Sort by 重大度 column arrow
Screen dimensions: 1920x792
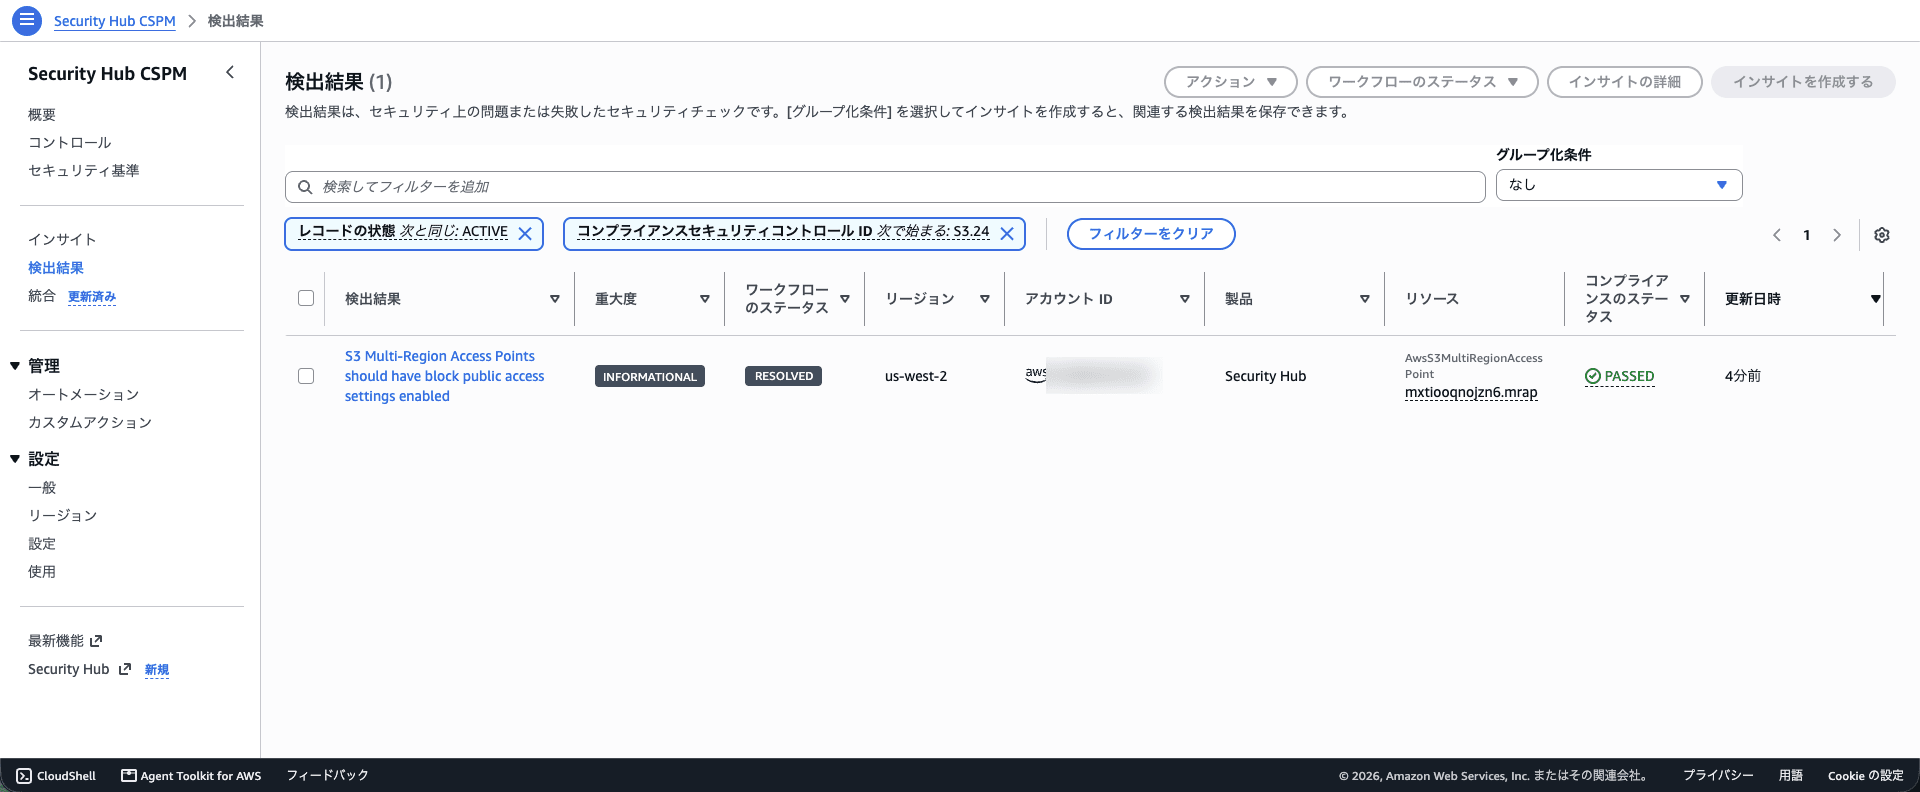705,299
